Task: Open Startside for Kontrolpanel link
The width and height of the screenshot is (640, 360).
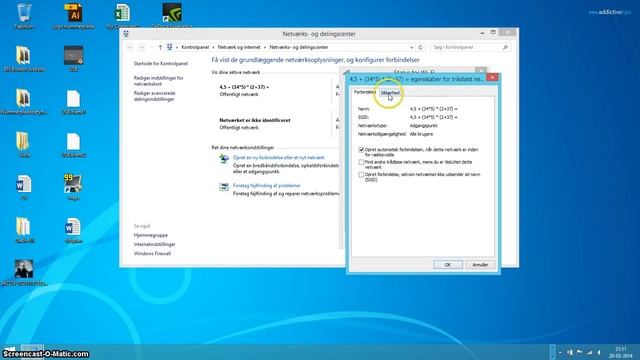Action: click(161, 64)
